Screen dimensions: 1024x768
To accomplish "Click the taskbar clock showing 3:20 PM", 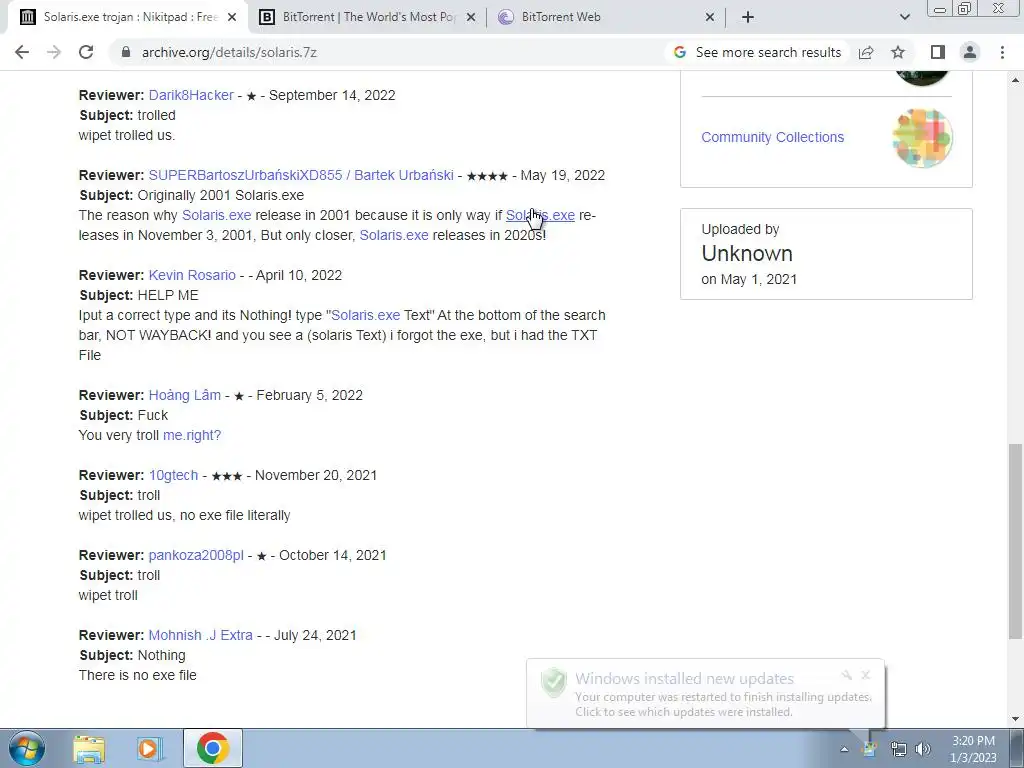I will pyautogui.click(x=973, y=749).
